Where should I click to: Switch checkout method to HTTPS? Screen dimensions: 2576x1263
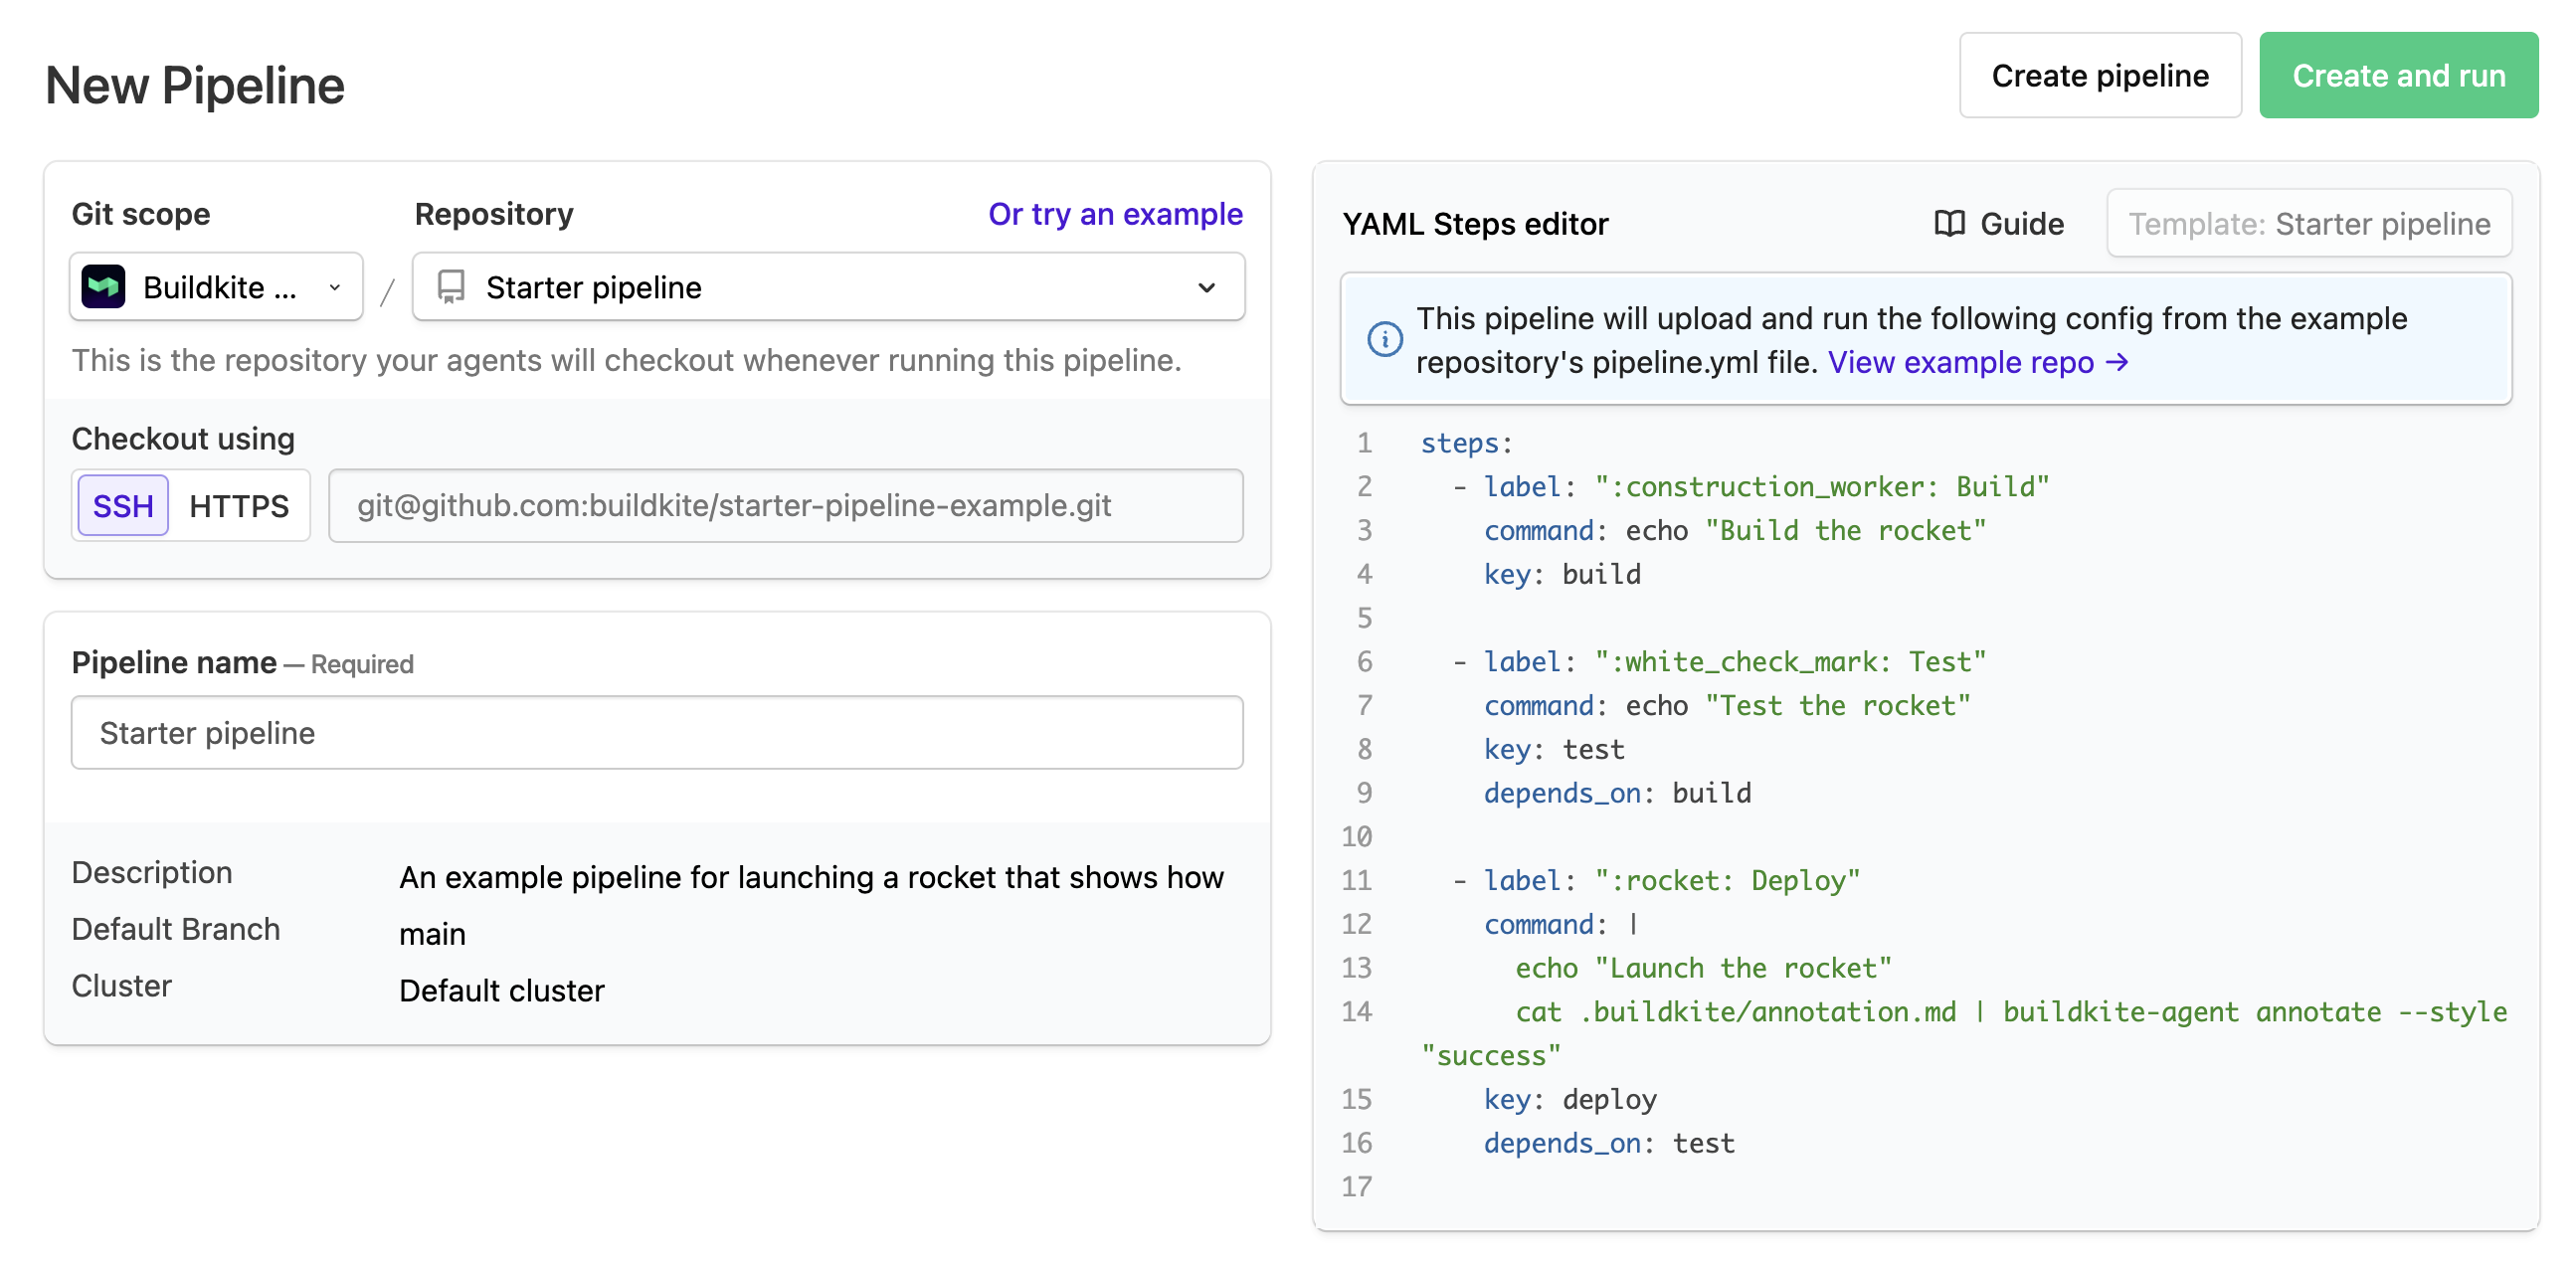point(239,505)
